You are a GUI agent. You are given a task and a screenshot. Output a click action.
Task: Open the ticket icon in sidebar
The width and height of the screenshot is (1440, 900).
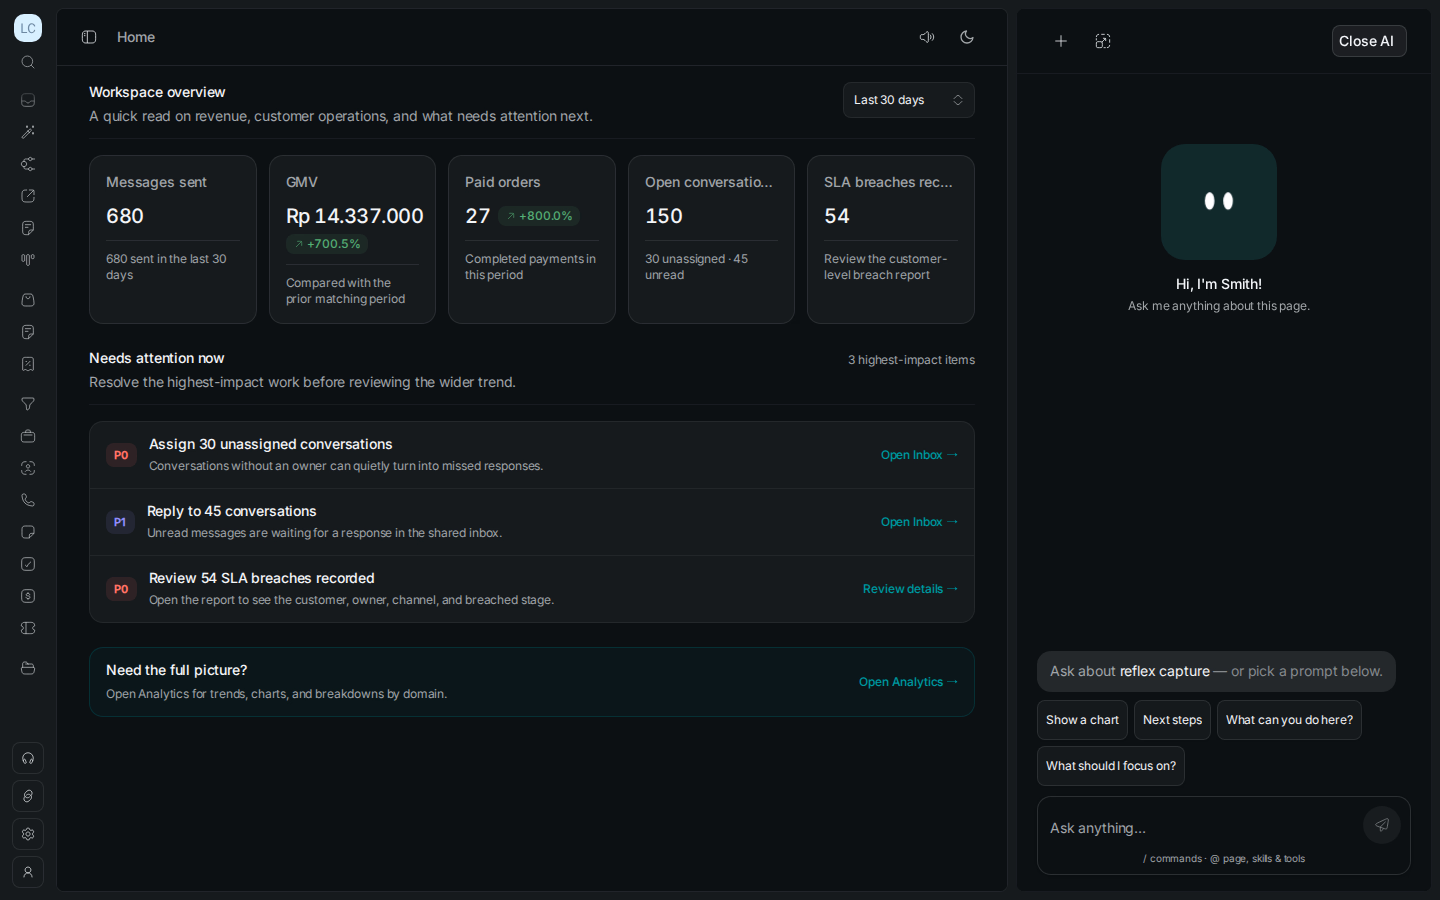click(x=28, y=628)
